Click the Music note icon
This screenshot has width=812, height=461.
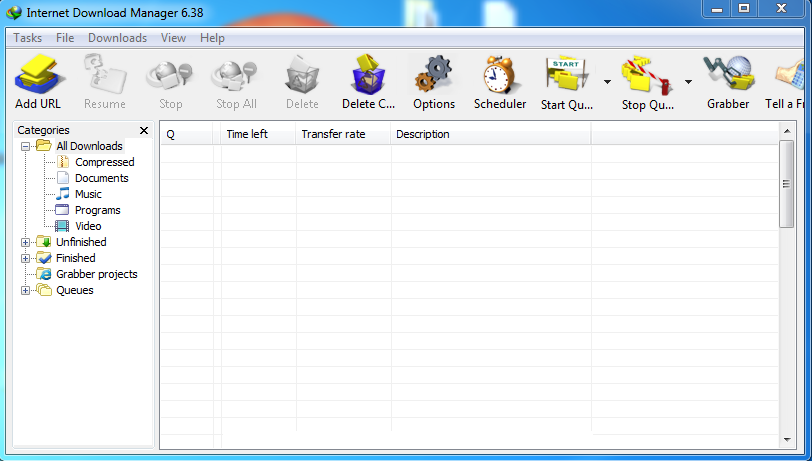click(x=63, y=194)
